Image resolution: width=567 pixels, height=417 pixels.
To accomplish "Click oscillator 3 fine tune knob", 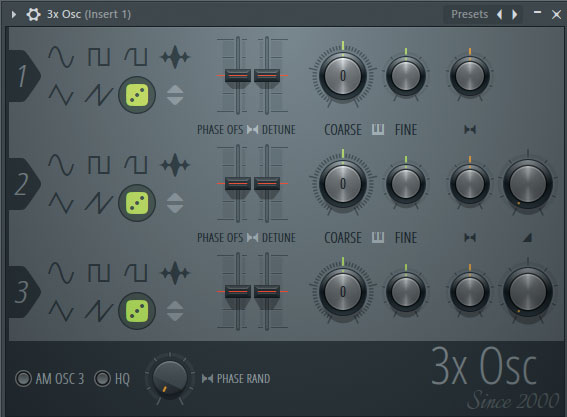I will point(406,292).
